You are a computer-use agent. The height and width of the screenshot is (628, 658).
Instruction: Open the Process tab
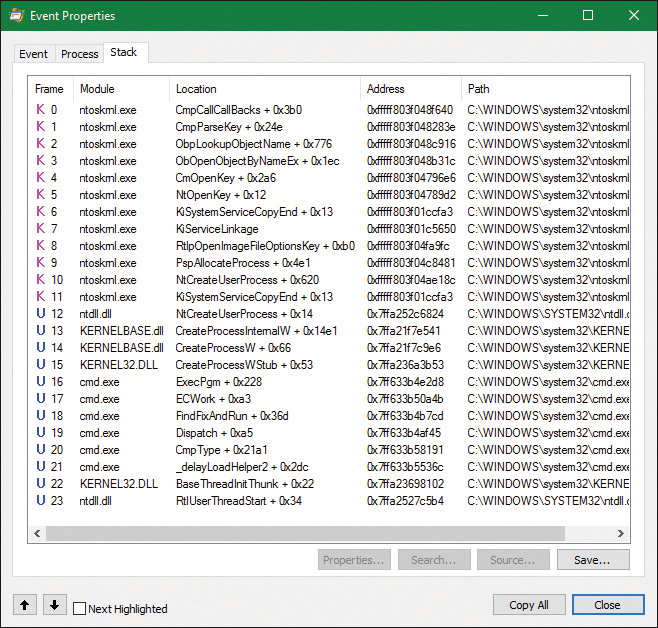click(79, 54)
